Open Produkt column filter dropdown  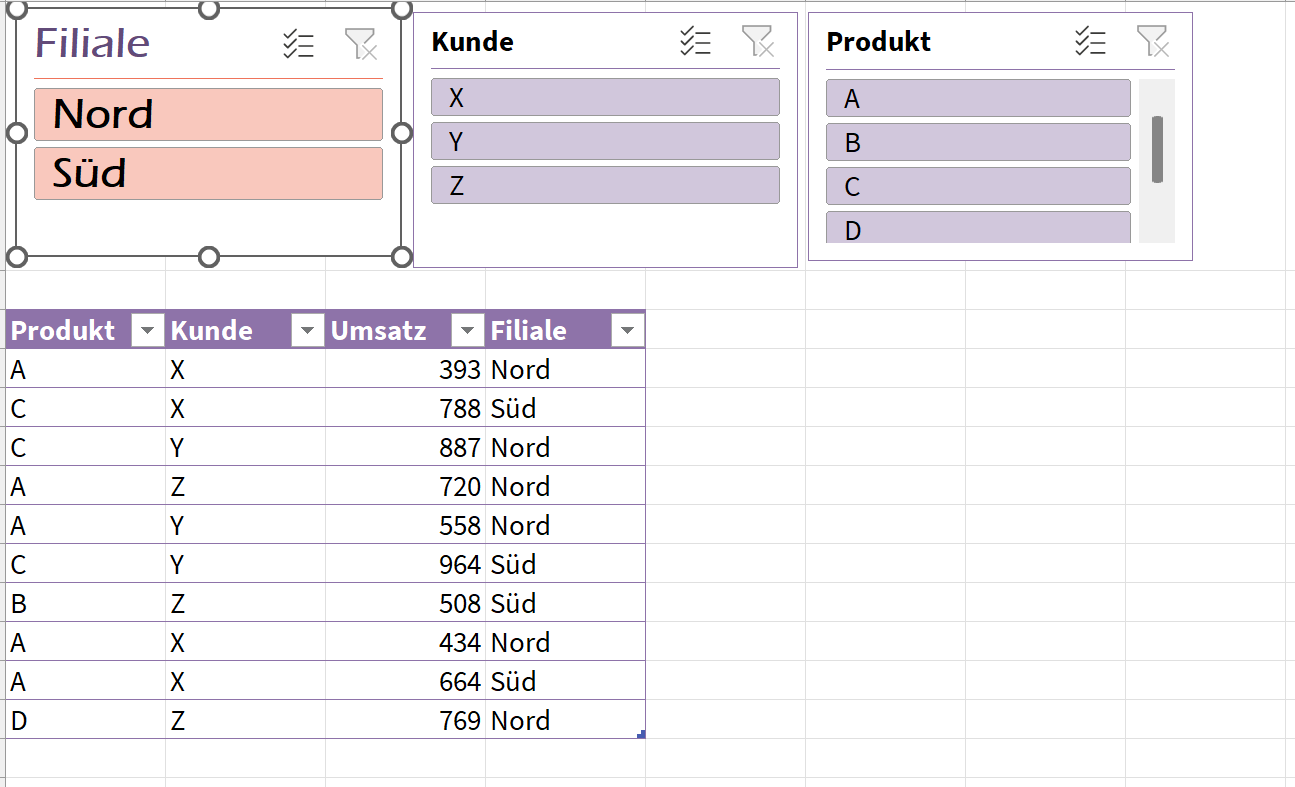[148, 331]
